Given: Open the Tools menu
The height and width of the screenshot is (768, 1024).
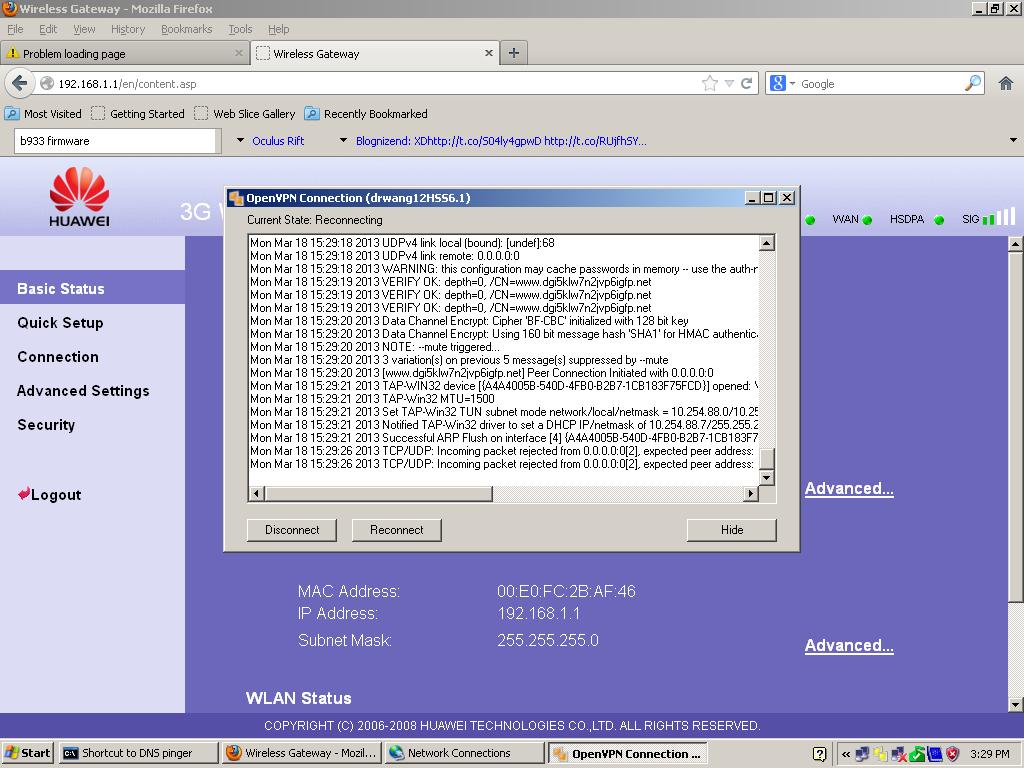Looking at the screenshot, I should 240,29.
